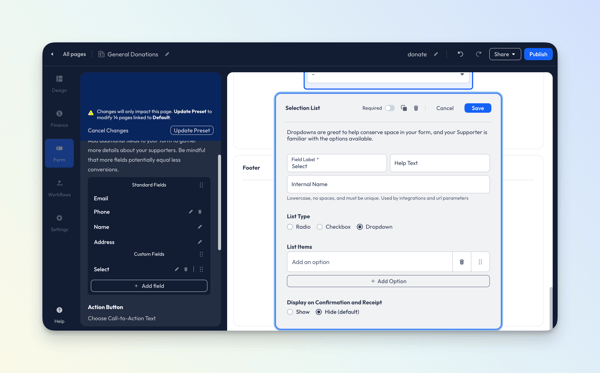Delete the Selection List field
Image resolution: width=600 pixels, height=373 pixels.
coord(416,108)
